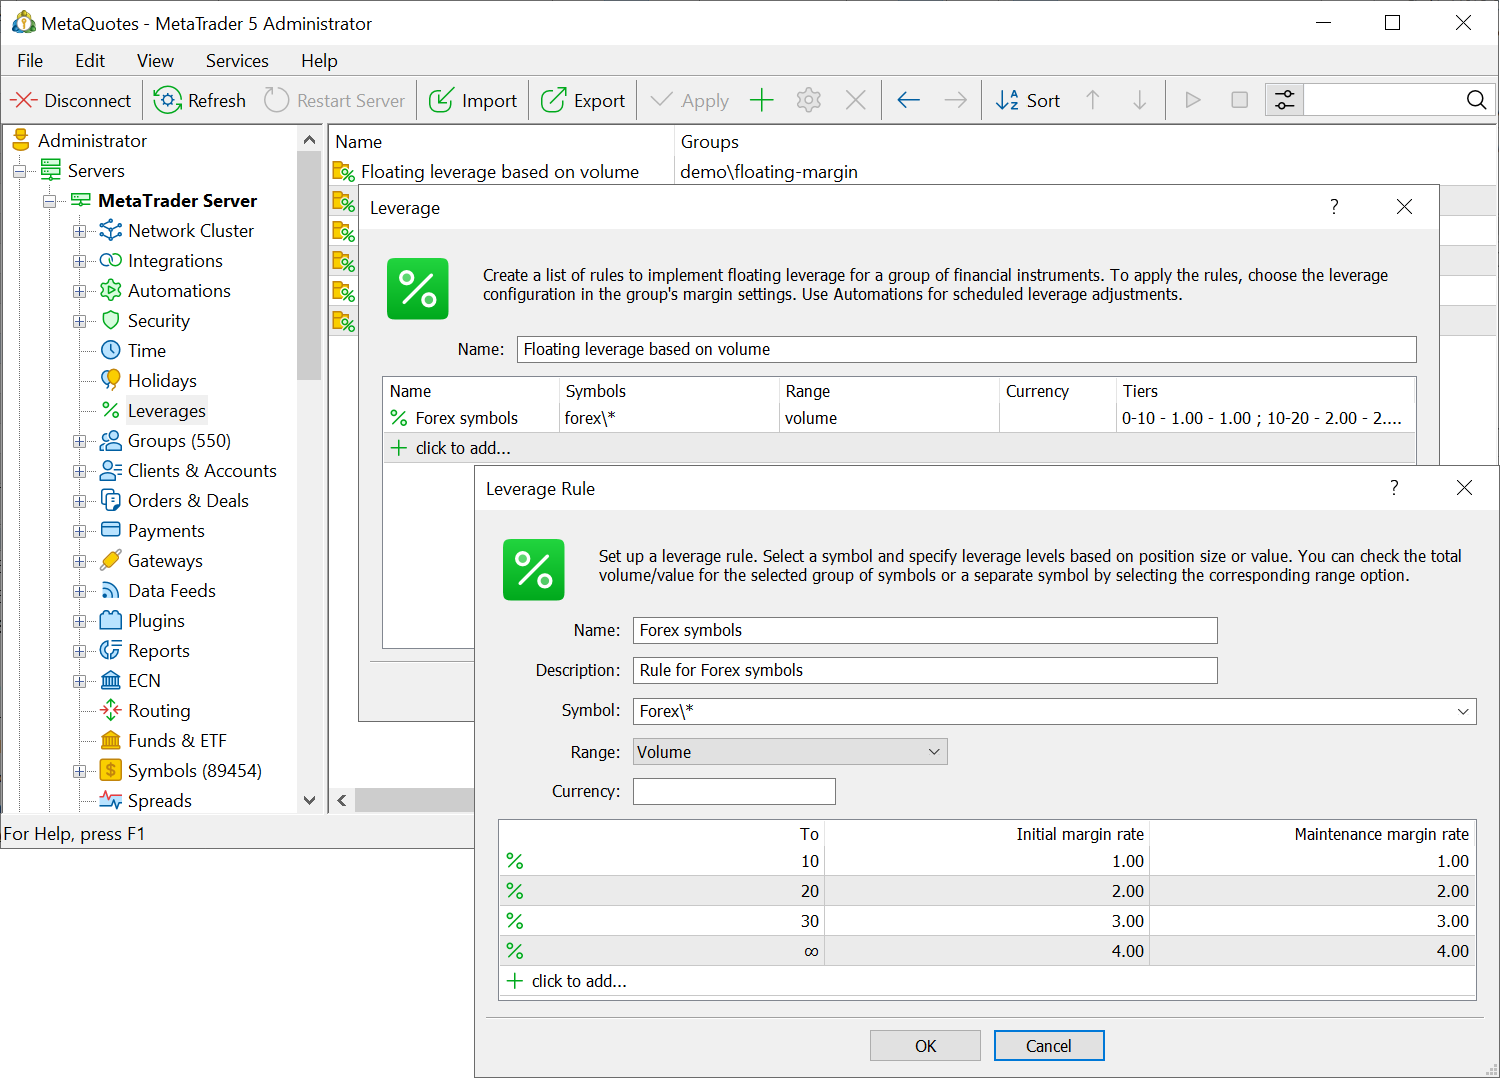The height and width of the screenshot is (1078, 1500).
Task: Cancel the Leverage Rule dialog
Action: (1048, 1045)
